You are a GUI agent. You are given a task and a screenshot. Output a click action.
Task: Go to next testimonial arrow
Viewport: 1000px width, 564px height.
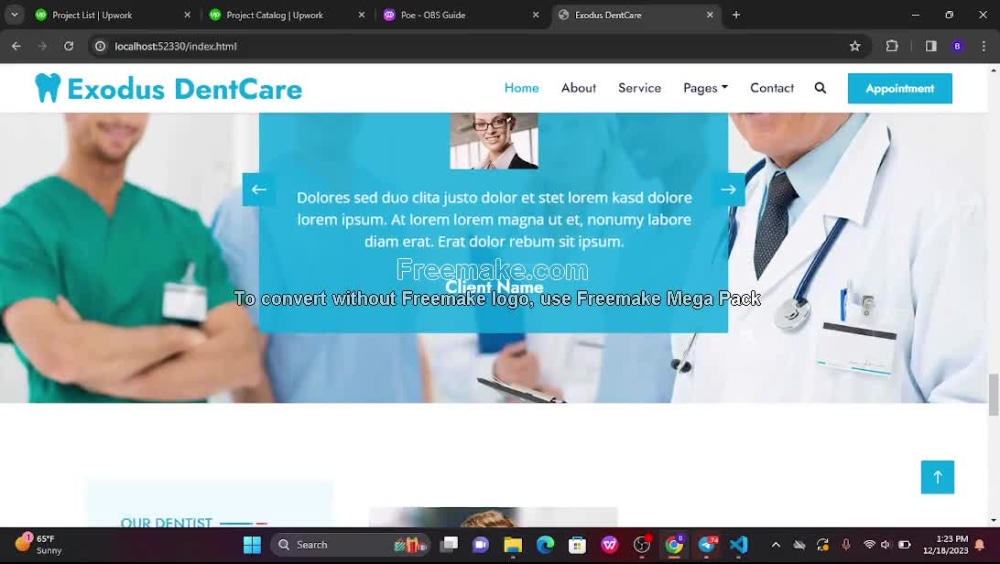pyautogui.click(x=728, y=189)
